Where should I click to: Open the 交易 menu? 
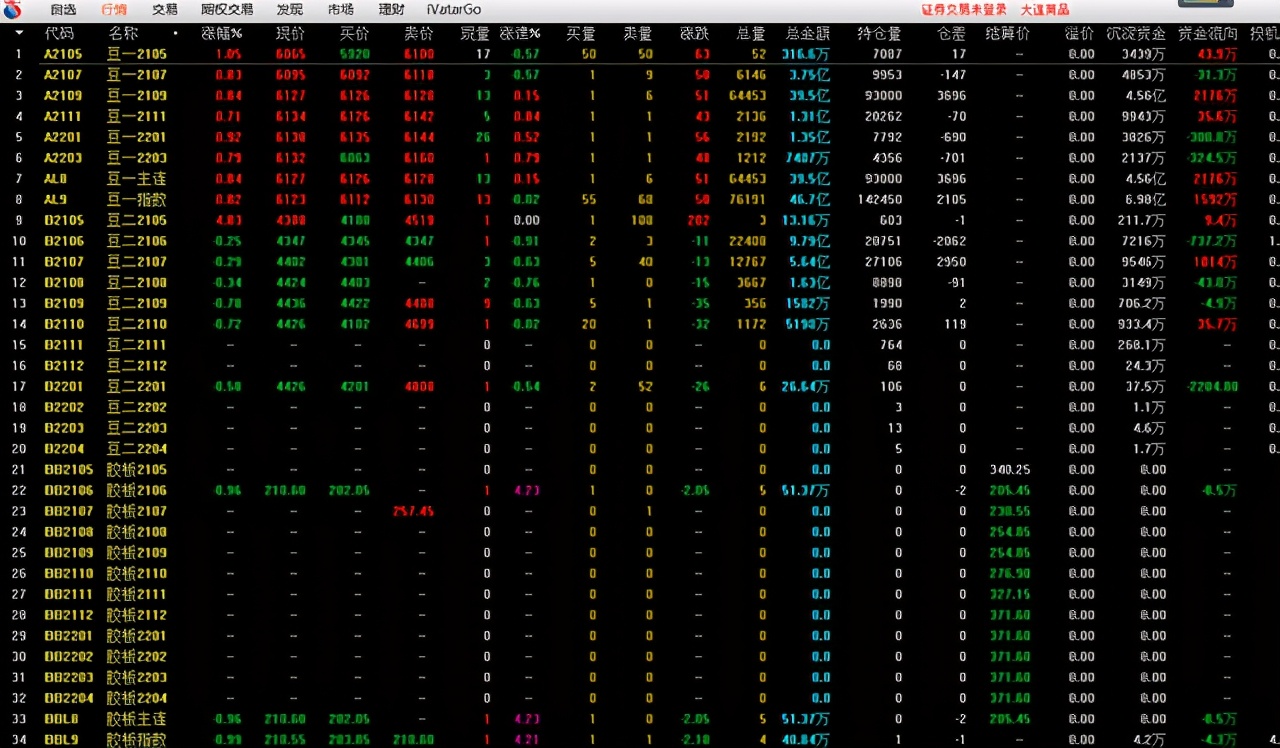(165, 10)
